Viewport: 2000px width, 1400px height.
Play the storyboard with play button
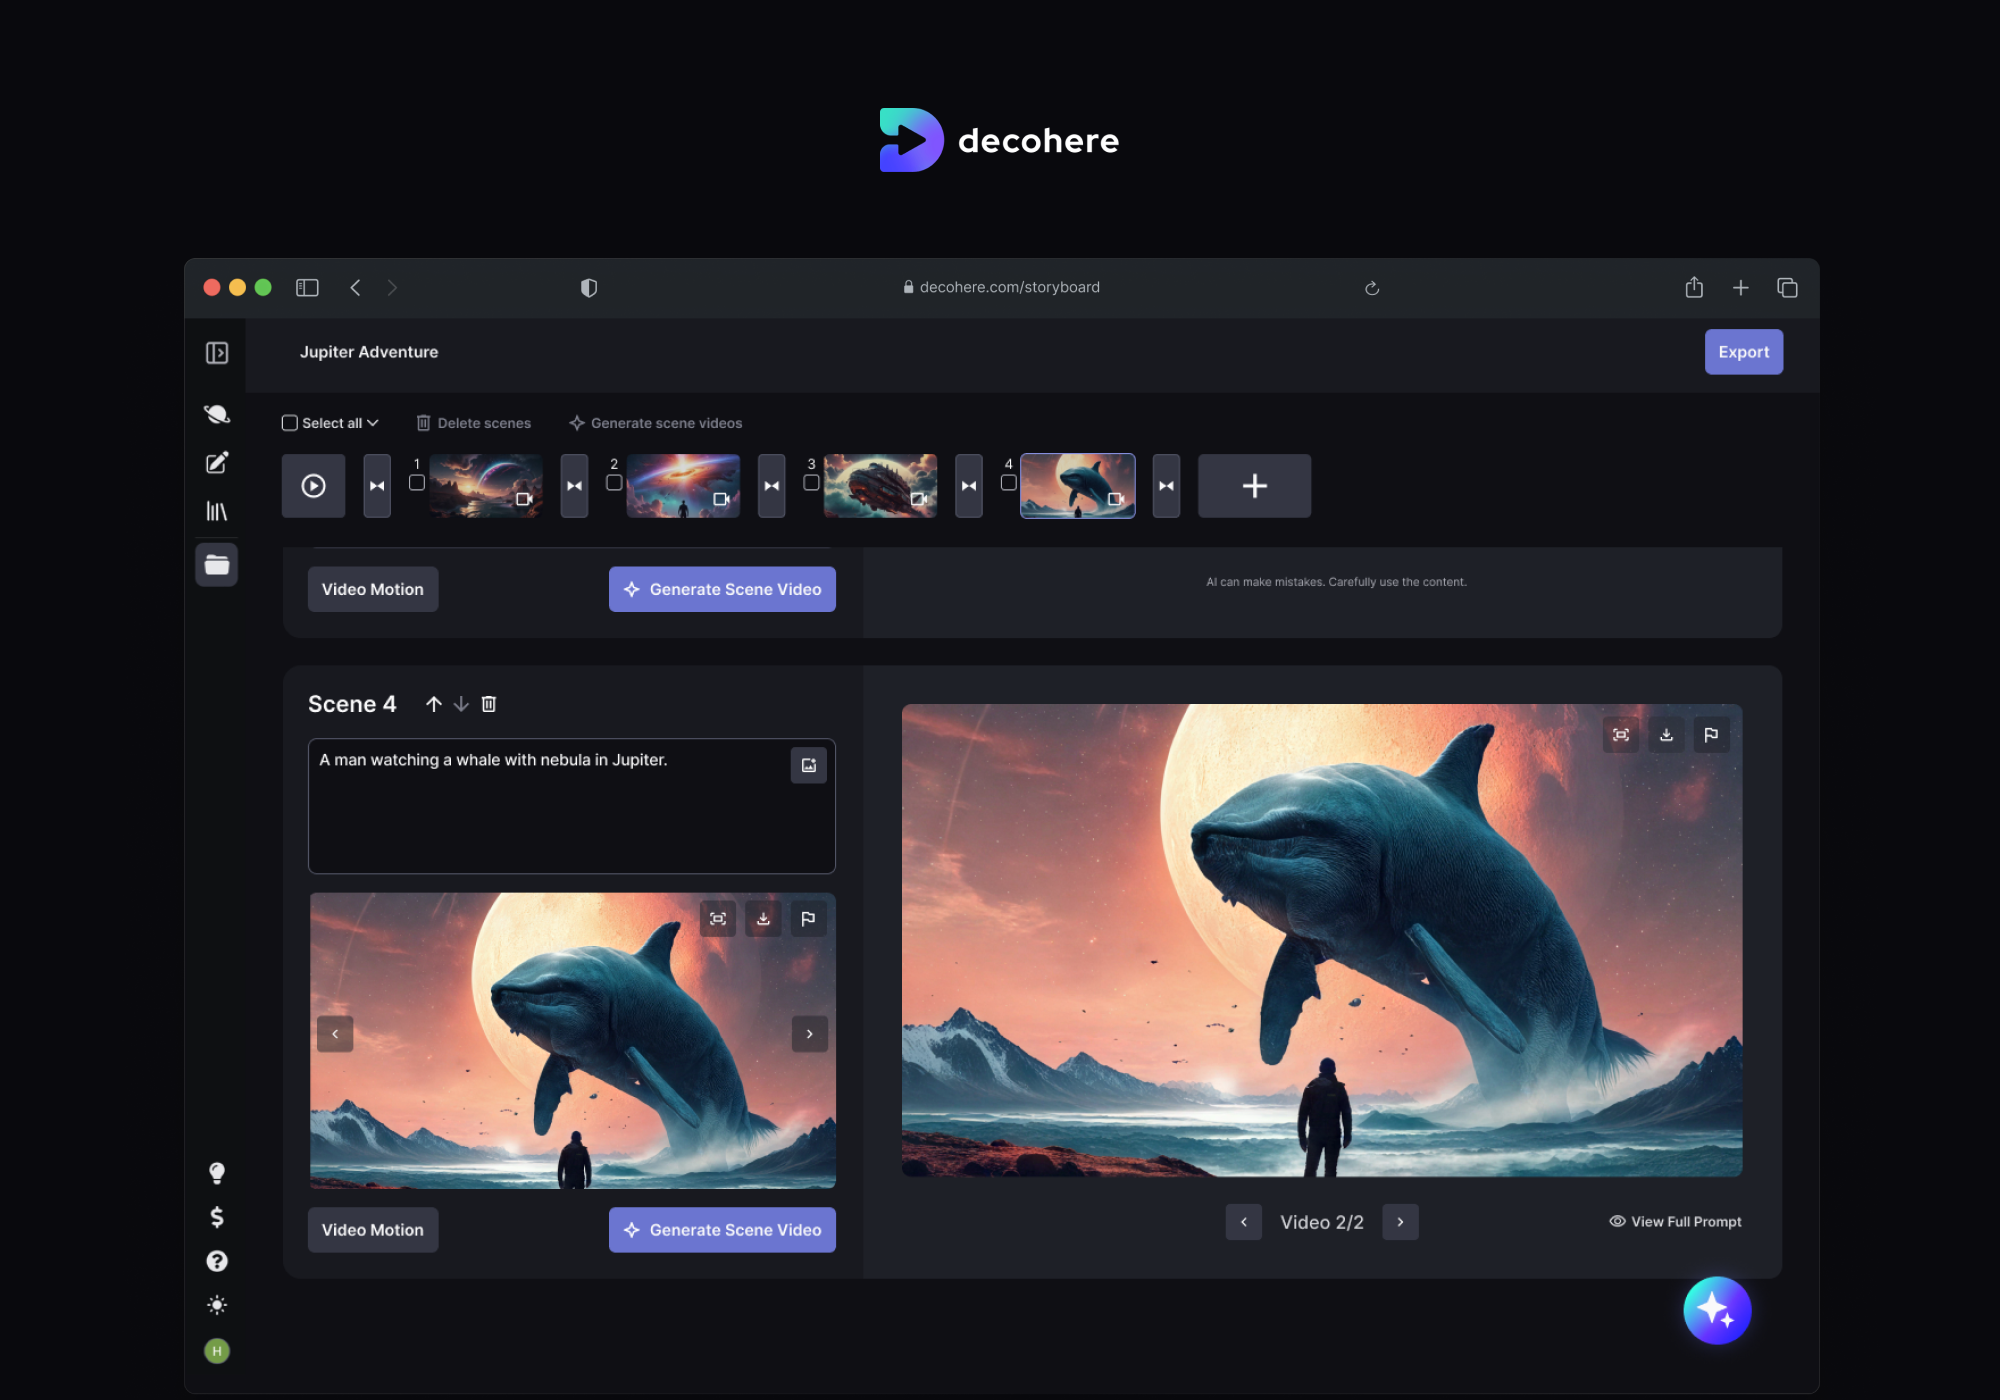[x=313, y=486]
